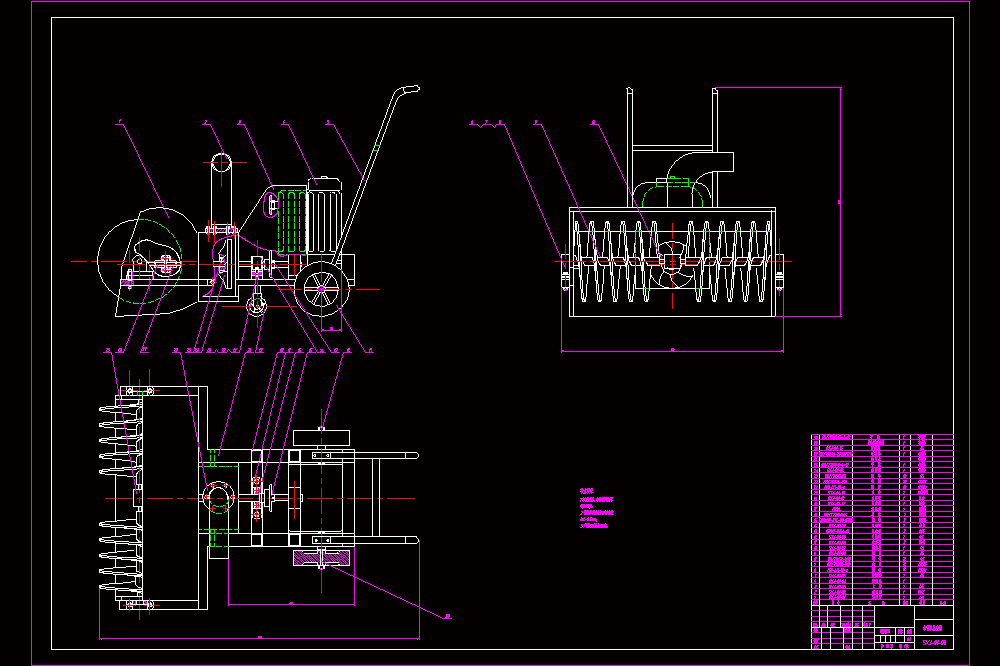This screenshot has width=1000, height=666.
Task: Click the parts list table
Action: pyautogui.click(x=882, y=519)
